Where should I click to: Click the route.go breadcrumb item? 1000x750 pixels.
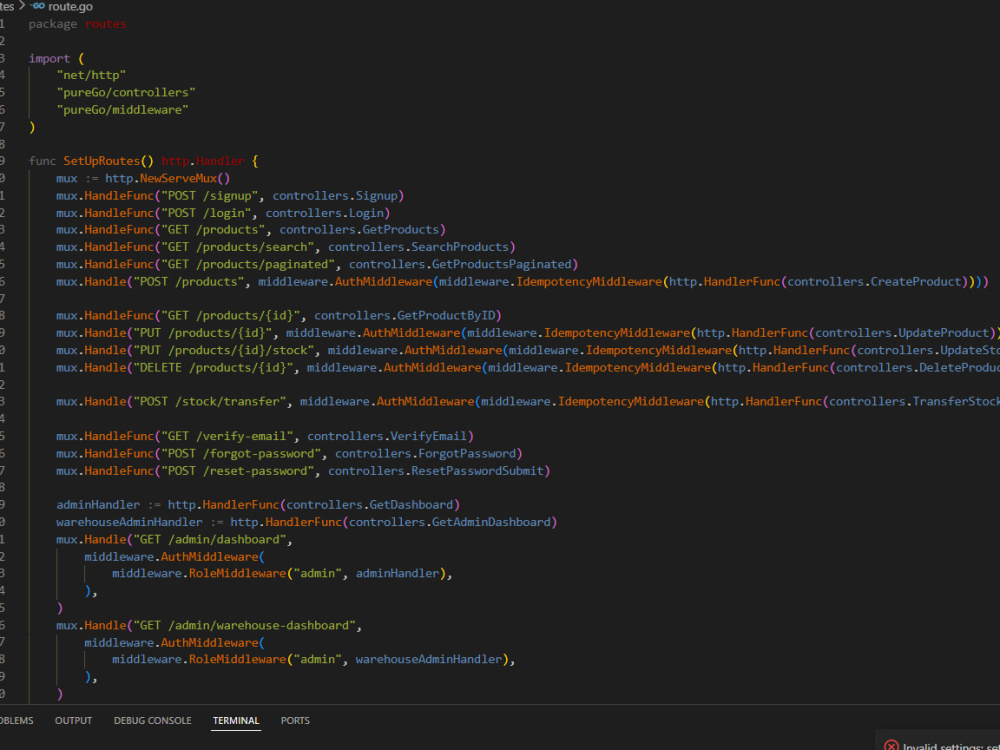tap(70, 6)
